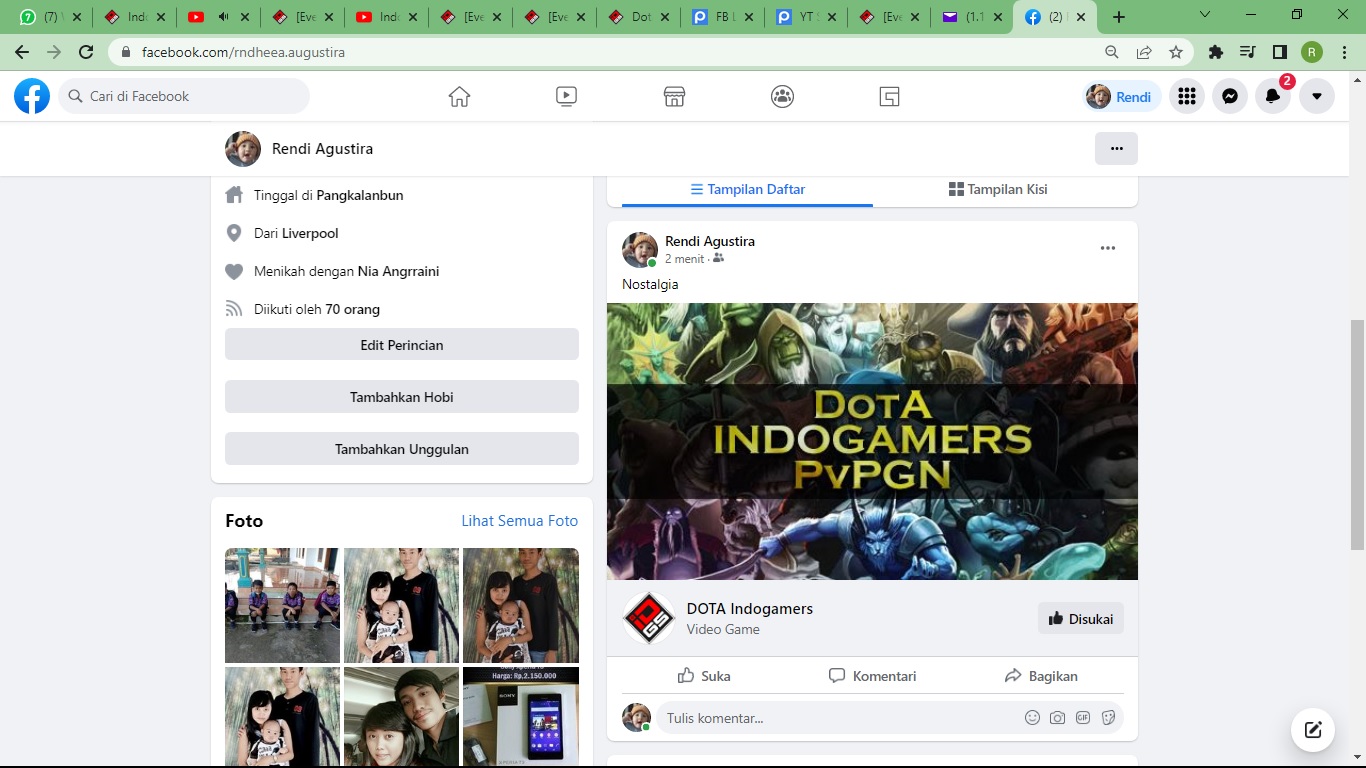This screenshot has width=1366, height=768.
Task: Open the profile three-dot options button
Action: pos(1116,148)
